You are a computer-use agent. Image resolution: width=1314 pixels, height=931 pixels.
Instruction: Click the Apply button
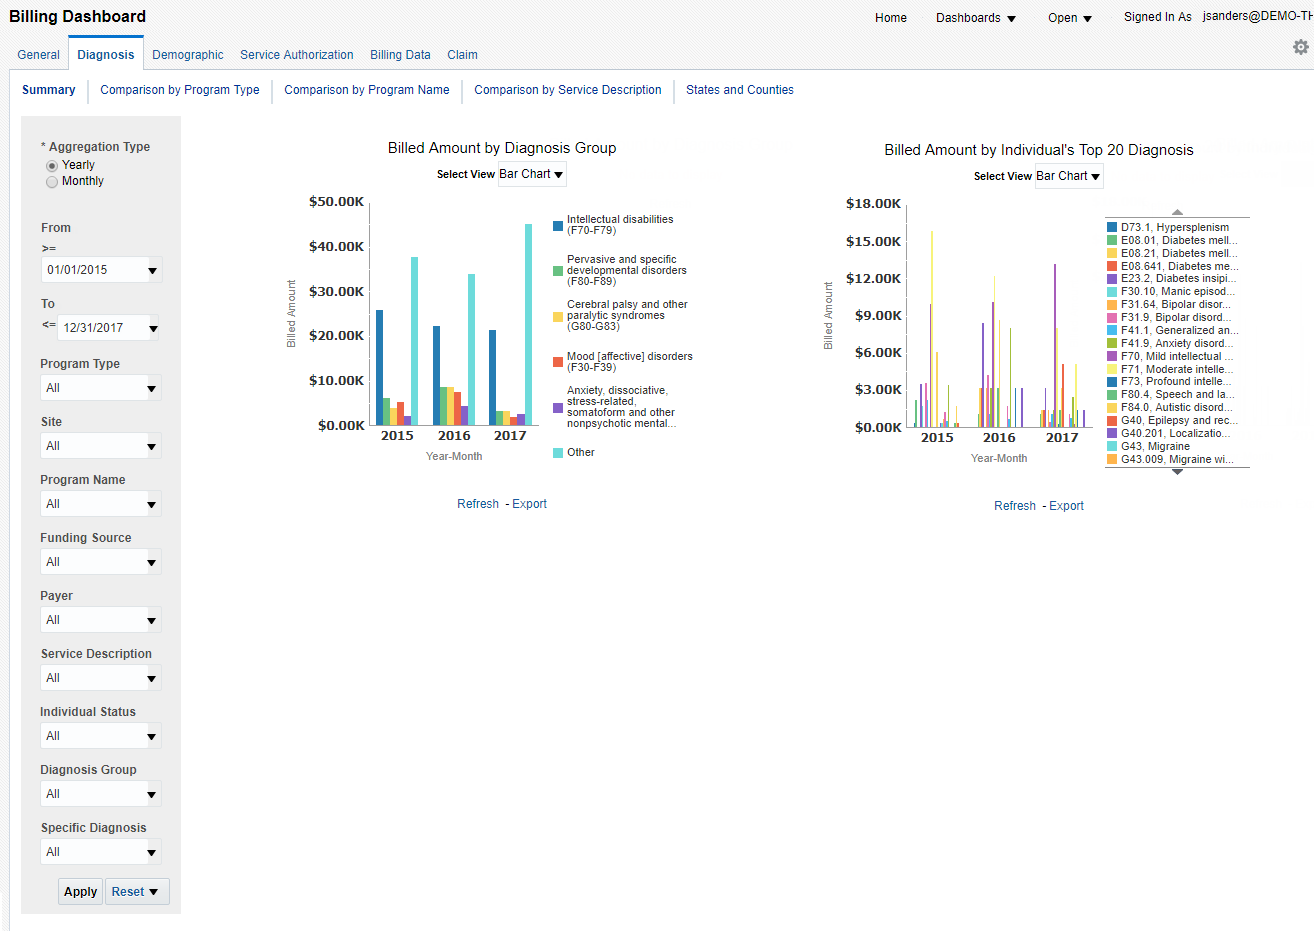tap(81, 892)
